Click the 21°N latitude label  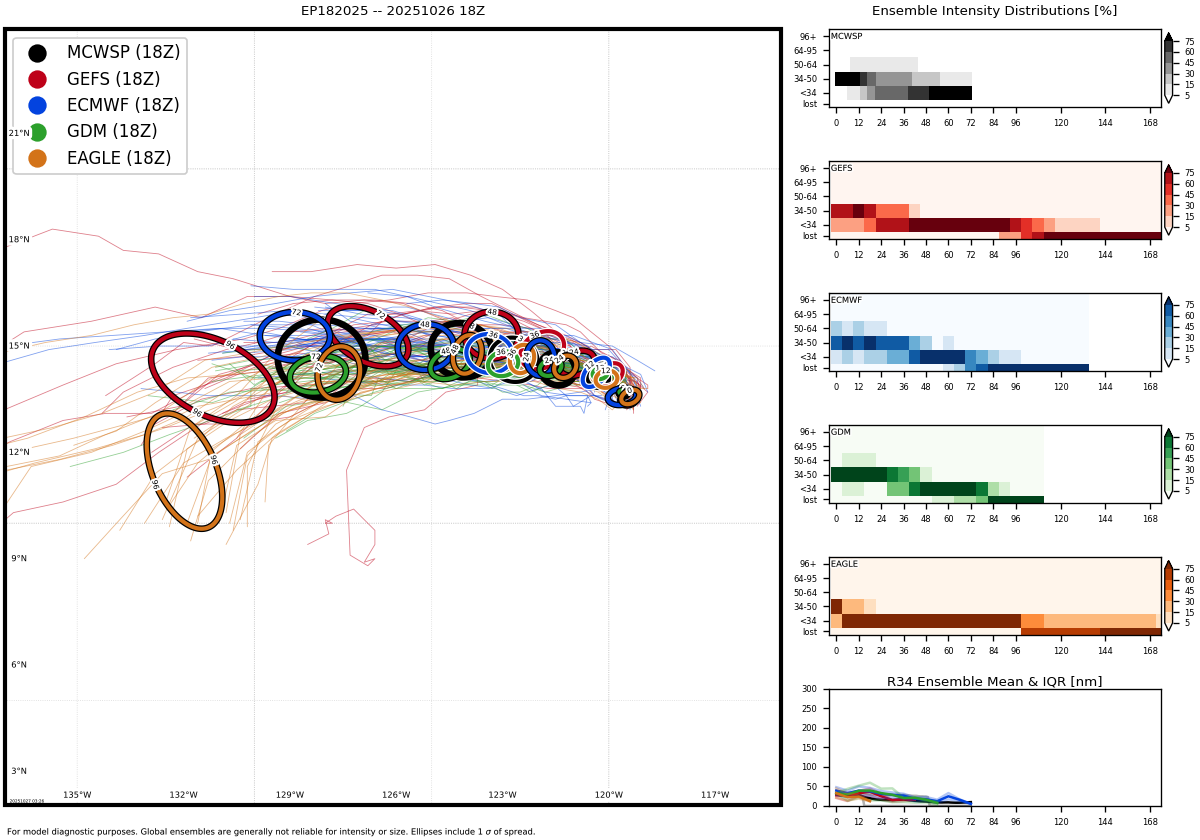(x=20, y=133)
